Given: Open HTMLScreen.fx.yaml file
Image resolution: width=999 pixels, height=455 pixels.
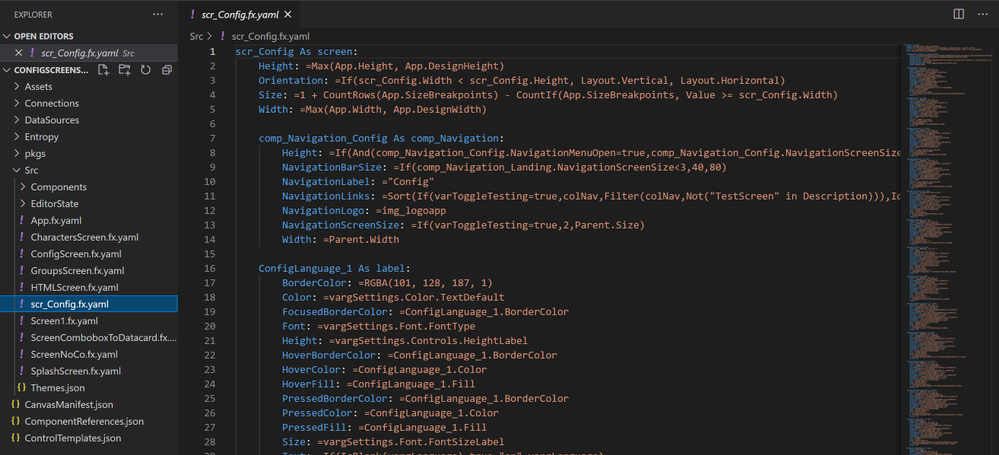Looking at the screenshot, I should coord(75,287).
